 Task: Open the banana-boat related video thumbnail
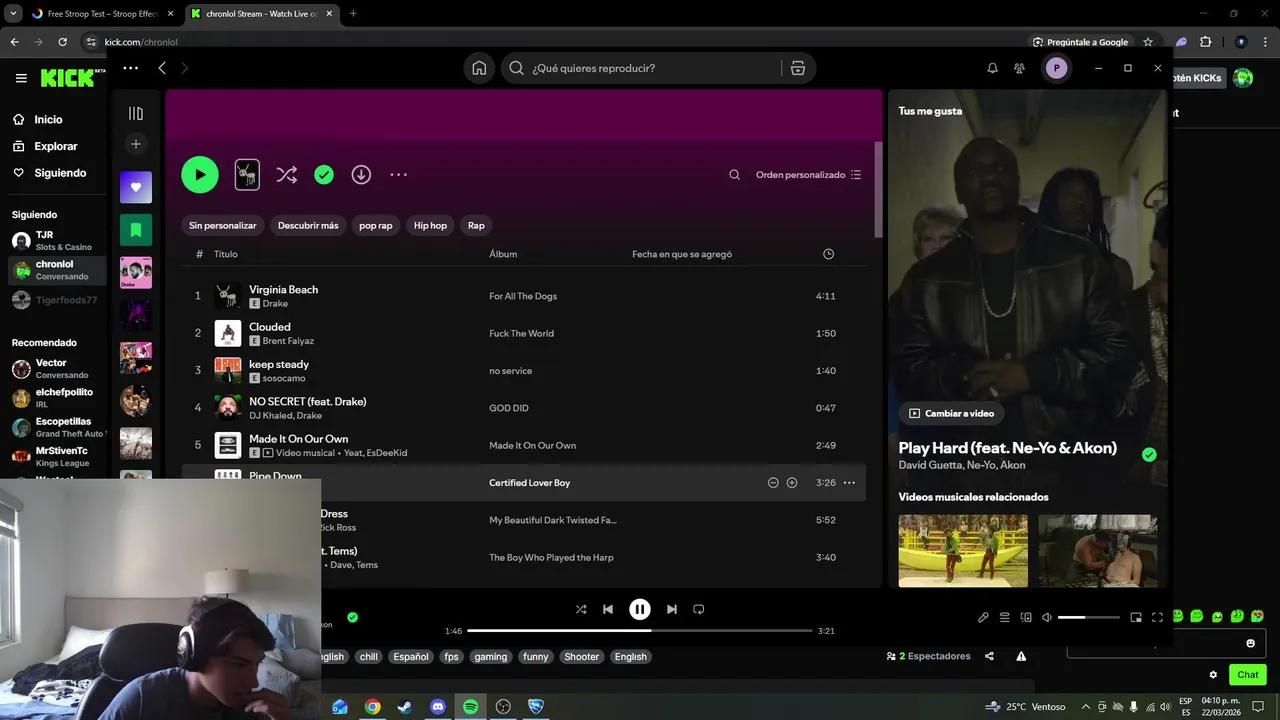(963, 550)
